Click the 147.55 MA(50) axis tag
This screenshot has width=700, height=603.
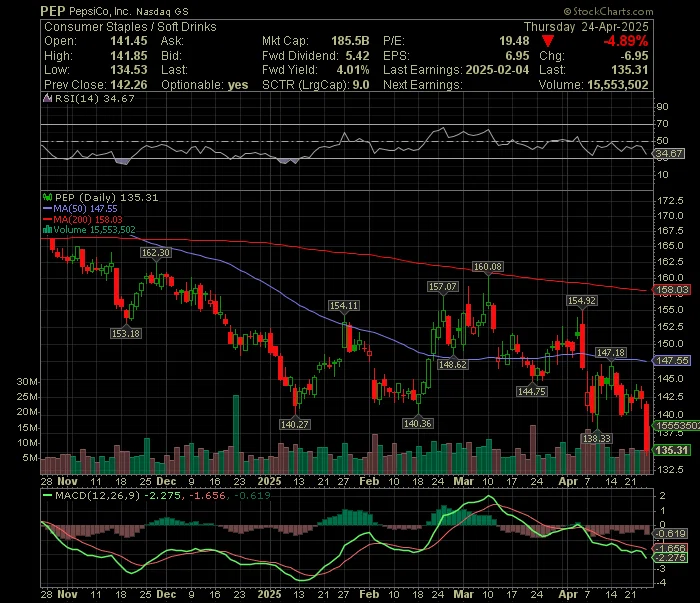672,361
